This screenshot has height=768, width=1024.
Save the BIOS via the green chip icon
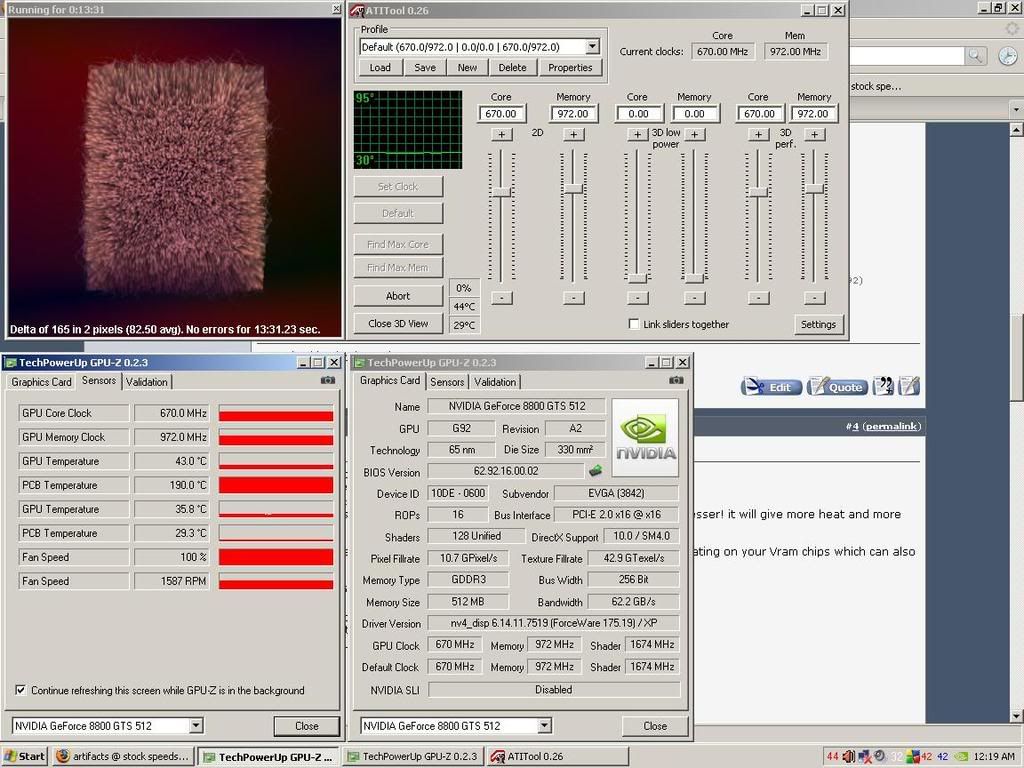[x=594, y=471]
